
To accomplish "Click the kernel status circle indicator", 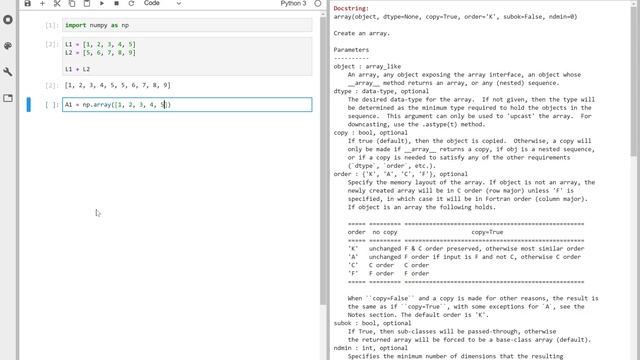I will 318,3.
